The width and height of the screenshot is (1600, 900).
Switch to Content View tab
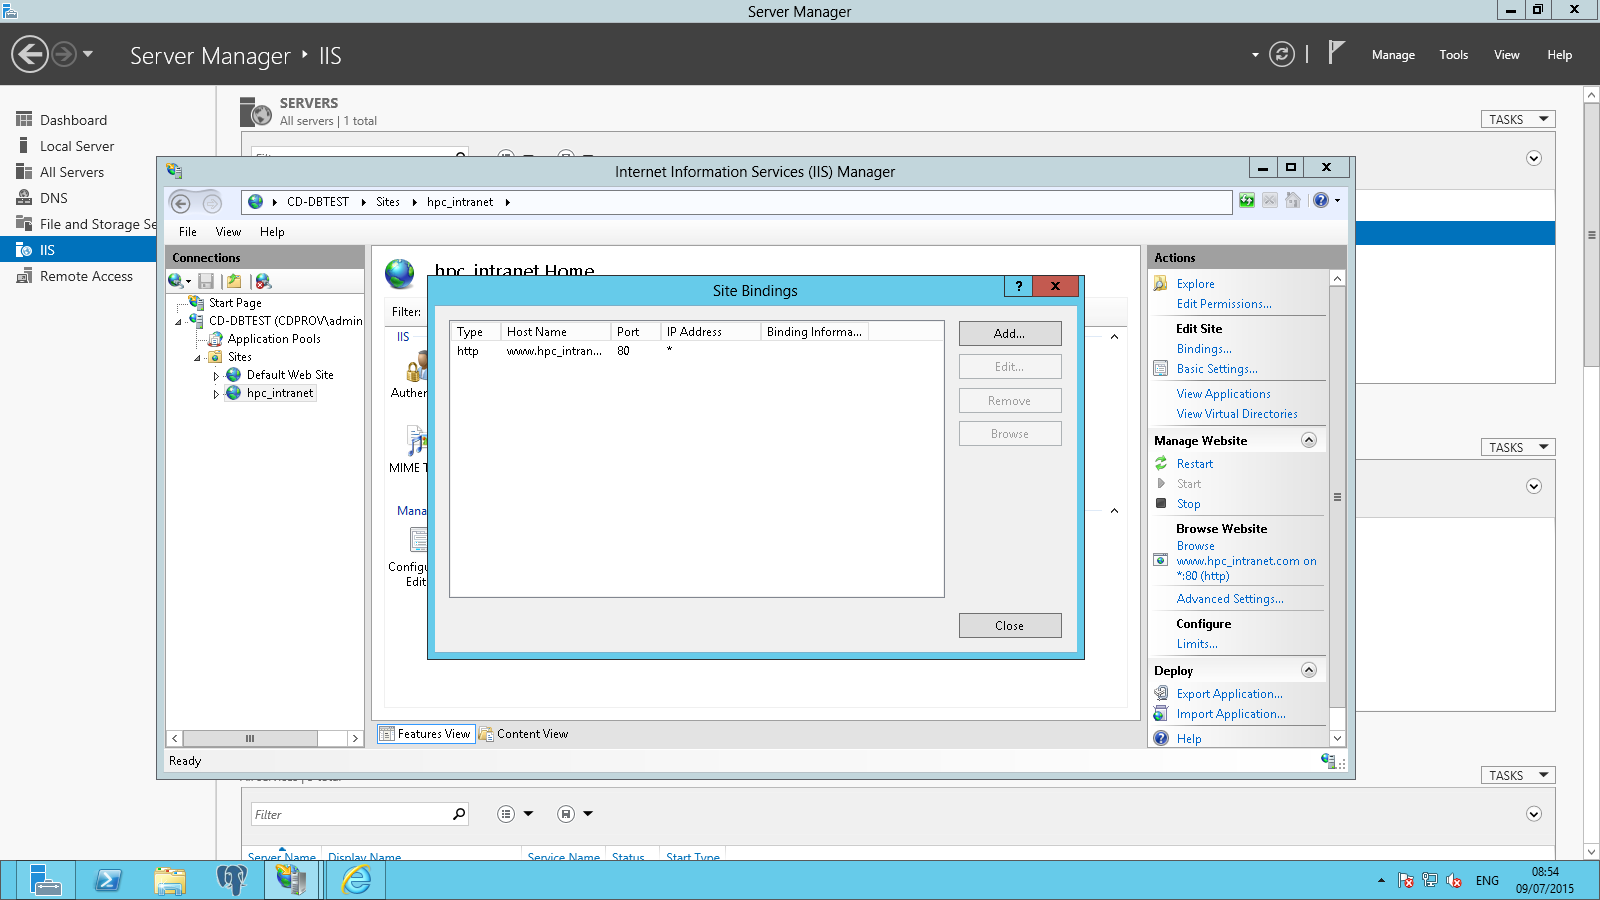pos(524,734)
